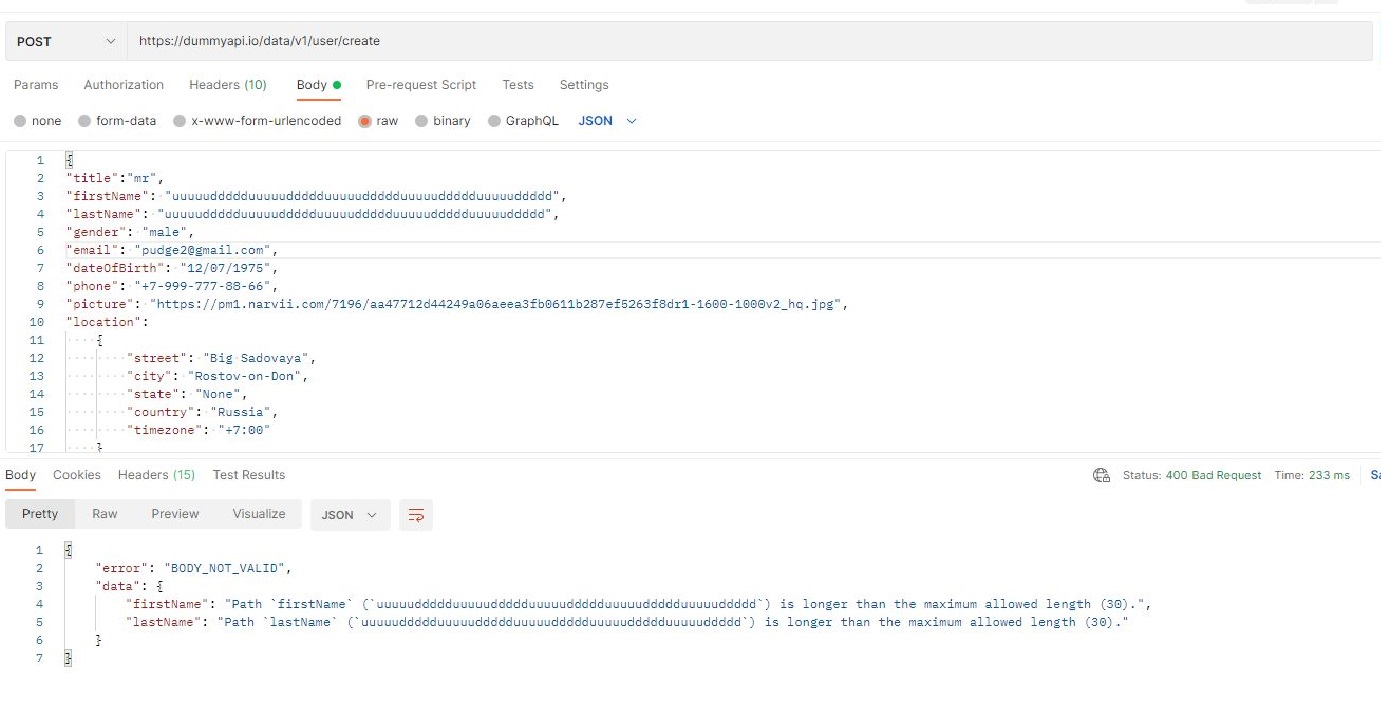Select the none body option
This screenshot has height=705, width=1381.
click(x=38, y=120)
